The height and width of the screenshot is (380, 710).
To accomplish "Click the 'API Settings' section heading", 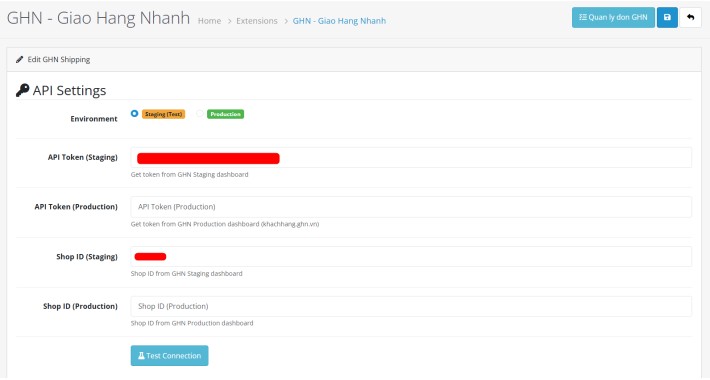I will tap(69, 91).
